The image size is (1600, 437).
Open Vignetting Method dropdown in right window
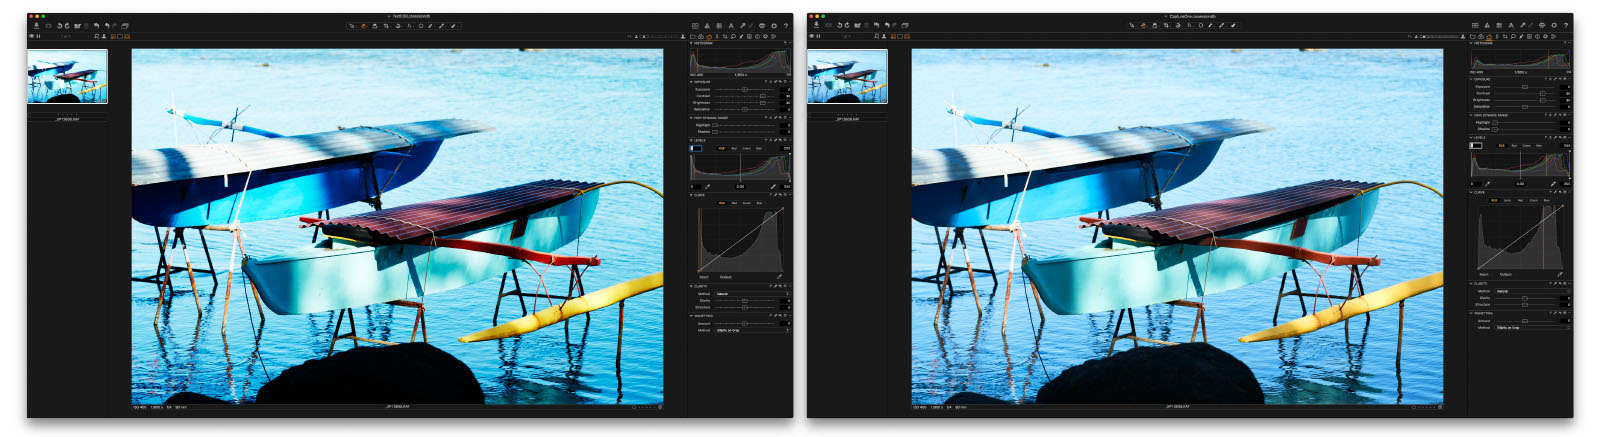click(x=1532, y=327)
